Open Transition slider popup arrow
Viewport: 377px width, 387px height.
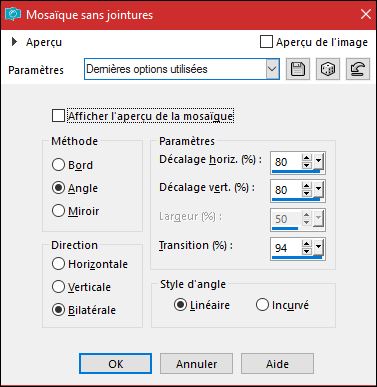(x=319, y=247)
